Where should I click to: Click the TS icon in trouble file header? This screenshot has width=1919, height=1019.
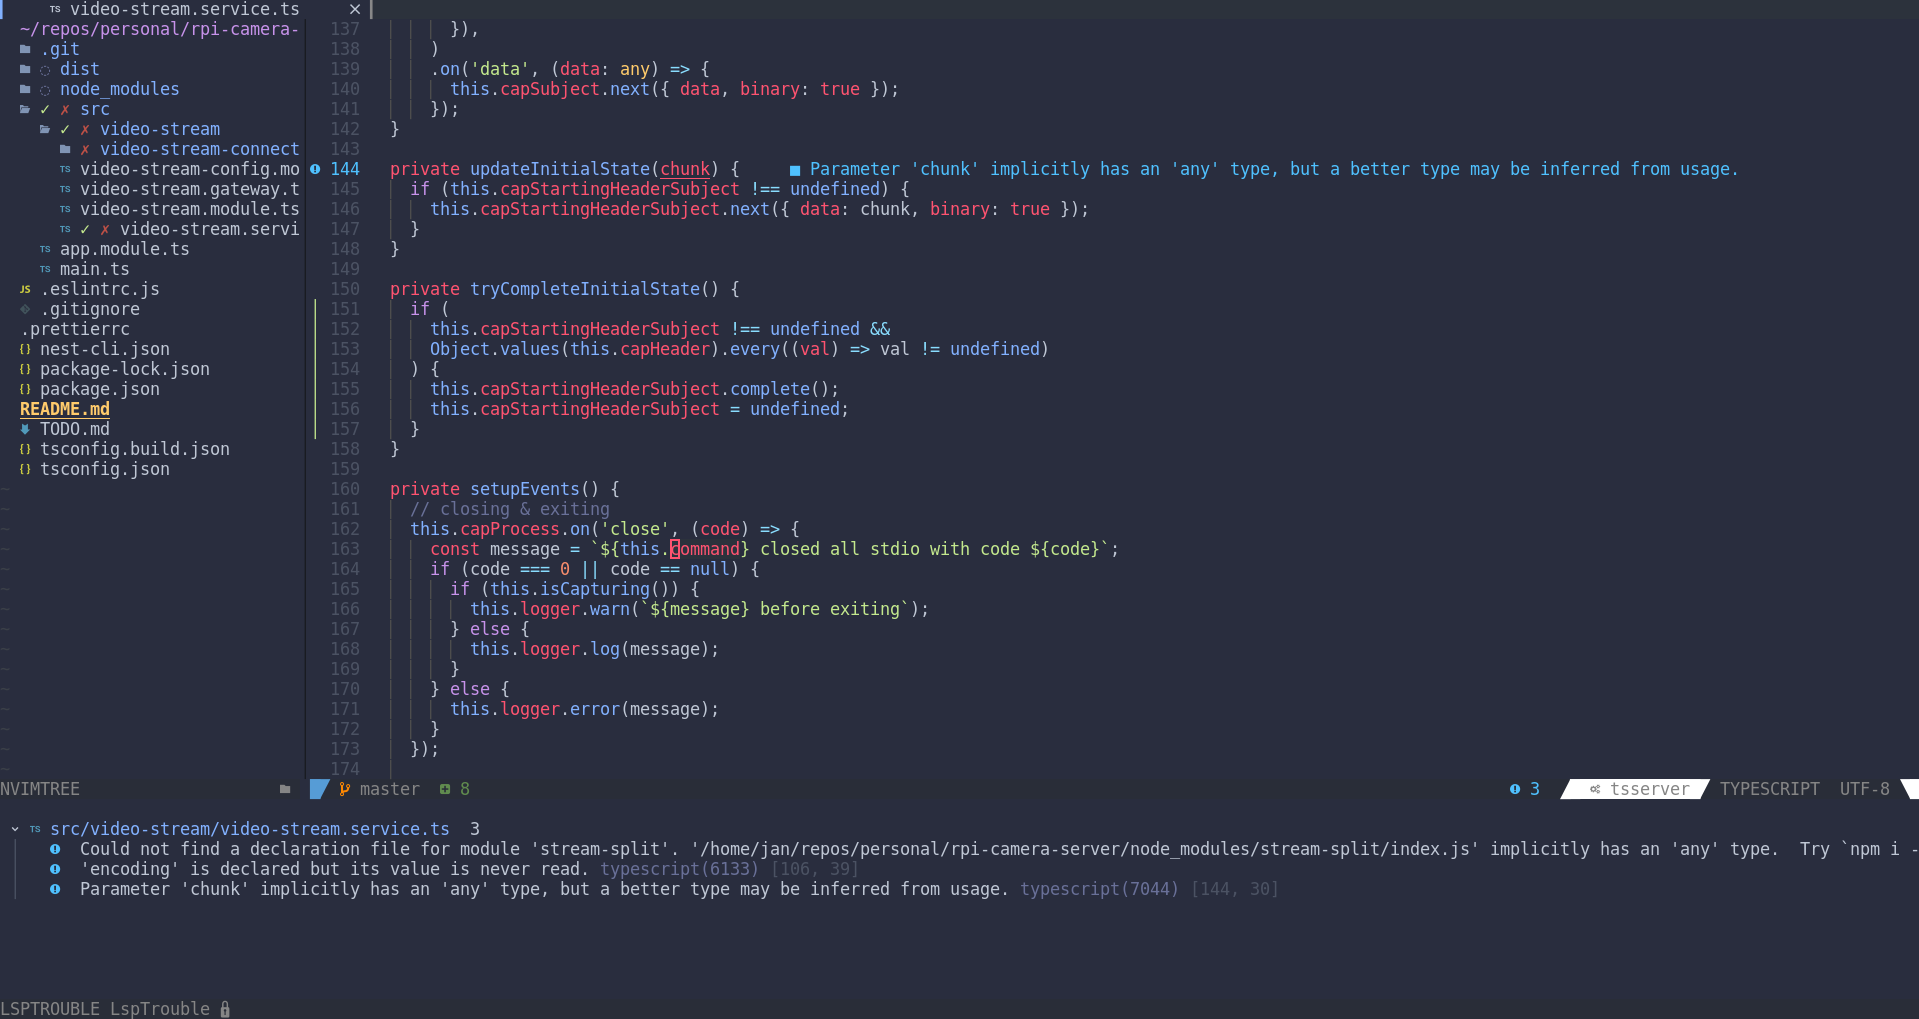pyautogui.click(x=35, y=829)
